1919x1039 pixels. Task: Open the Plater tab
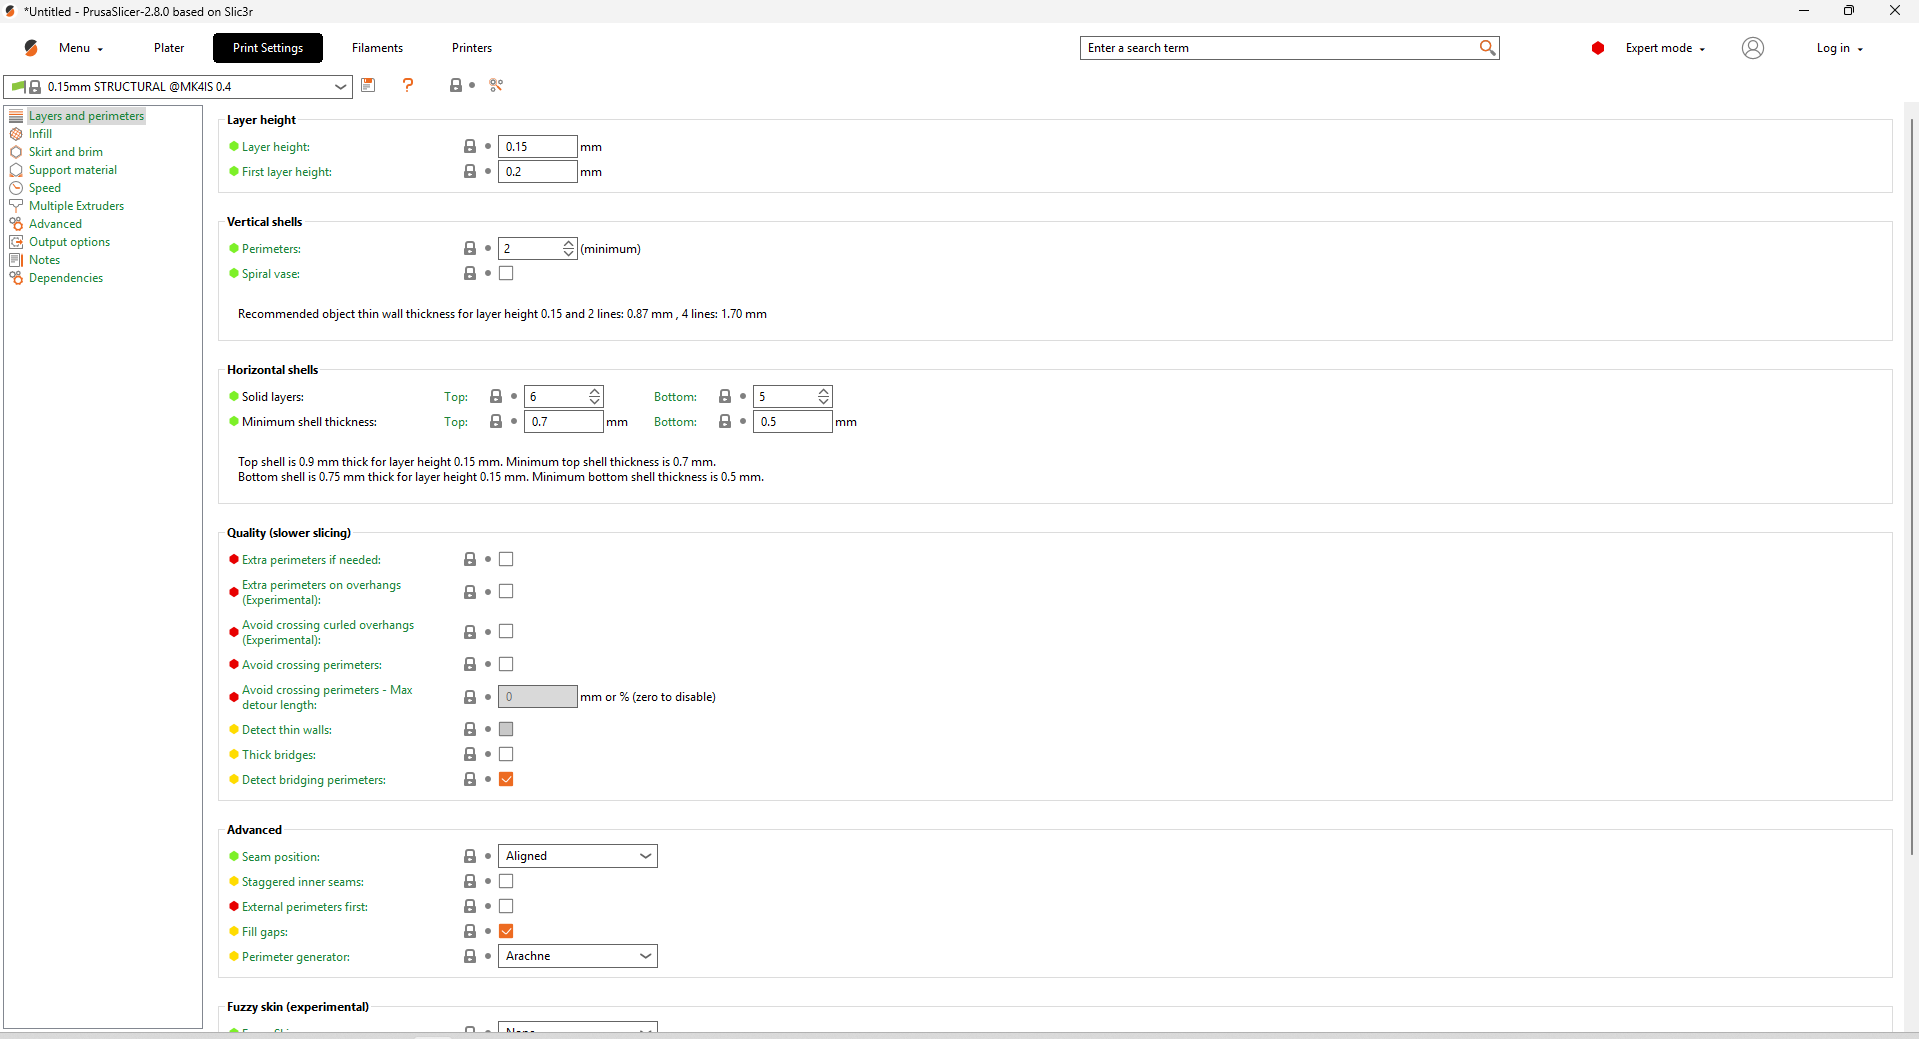click(x=169, y=48)
